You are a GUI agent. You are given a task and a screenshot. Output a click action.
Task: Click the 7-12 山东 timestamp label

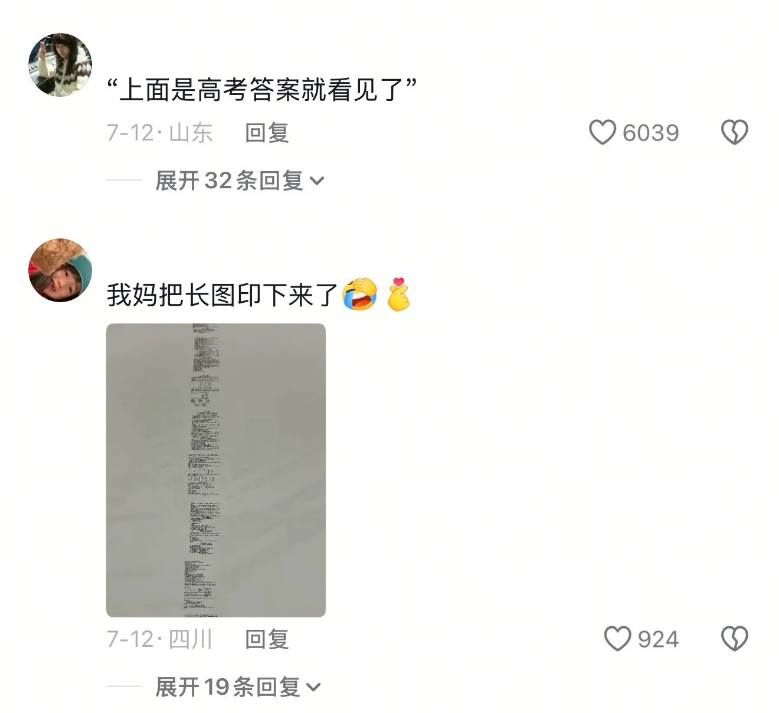tap(160, 133)
